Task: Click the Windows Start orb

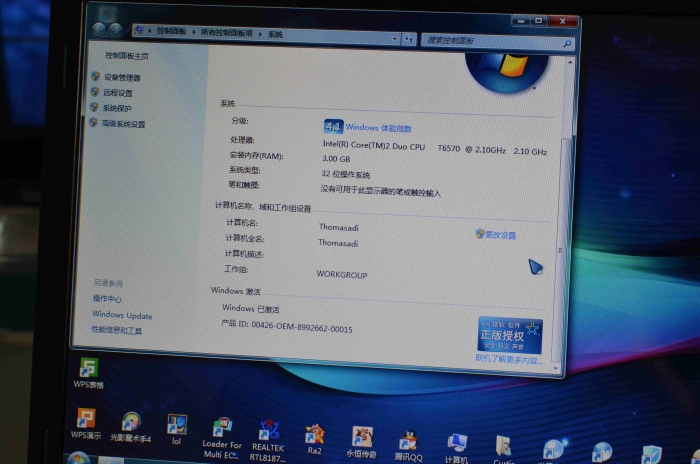Action: (x=79, y=459)
